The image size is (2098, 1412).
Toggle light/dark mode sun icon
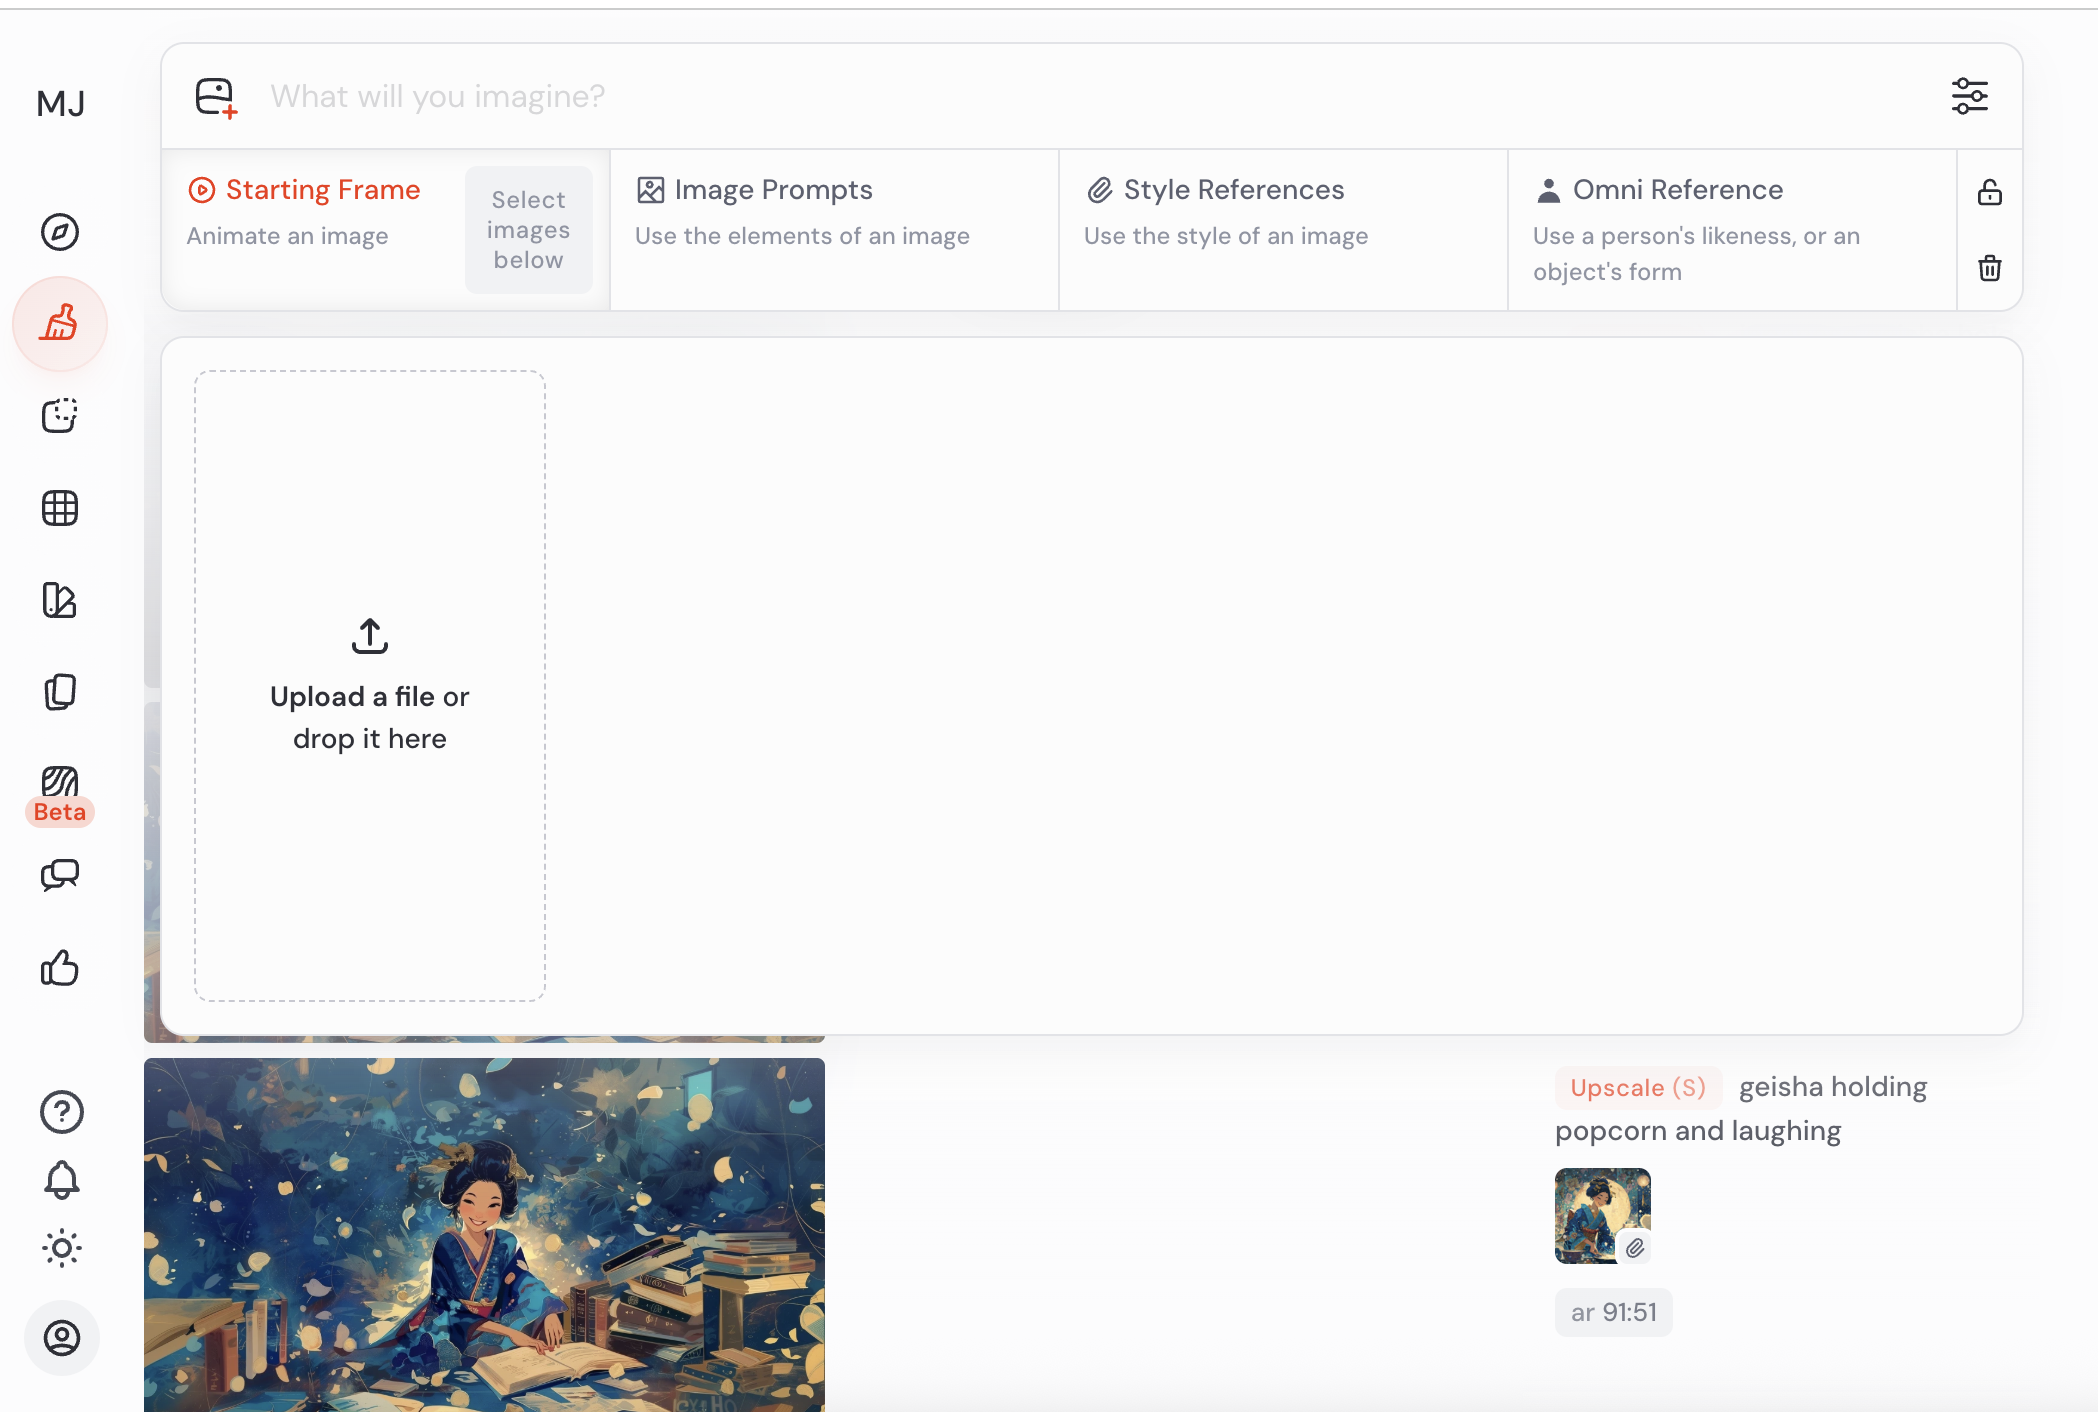[61, 1248]
